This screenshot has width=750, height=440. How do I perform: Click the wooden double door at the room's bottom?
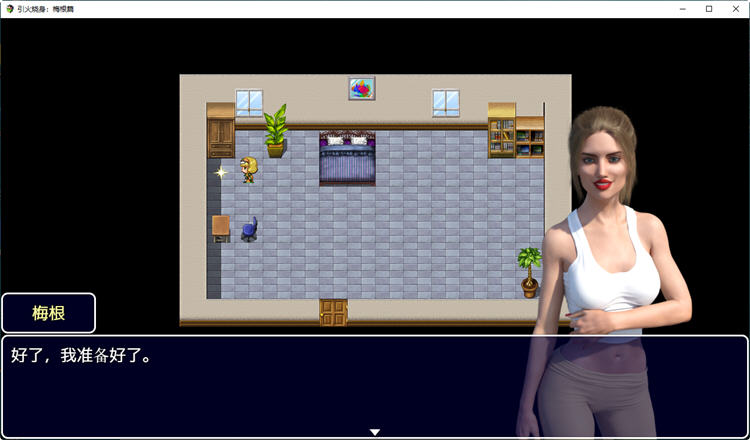coord(333,312)
